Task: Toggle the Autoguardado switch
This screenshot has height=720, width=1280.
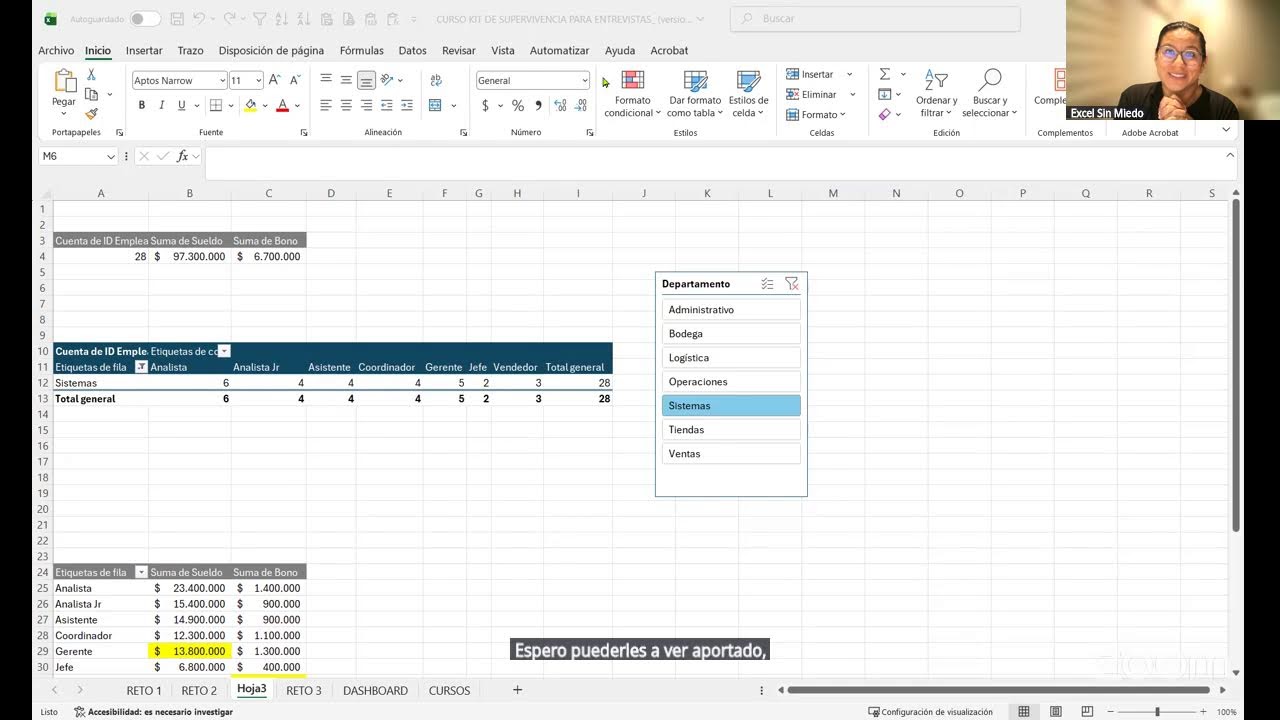Action: (144, 19)
